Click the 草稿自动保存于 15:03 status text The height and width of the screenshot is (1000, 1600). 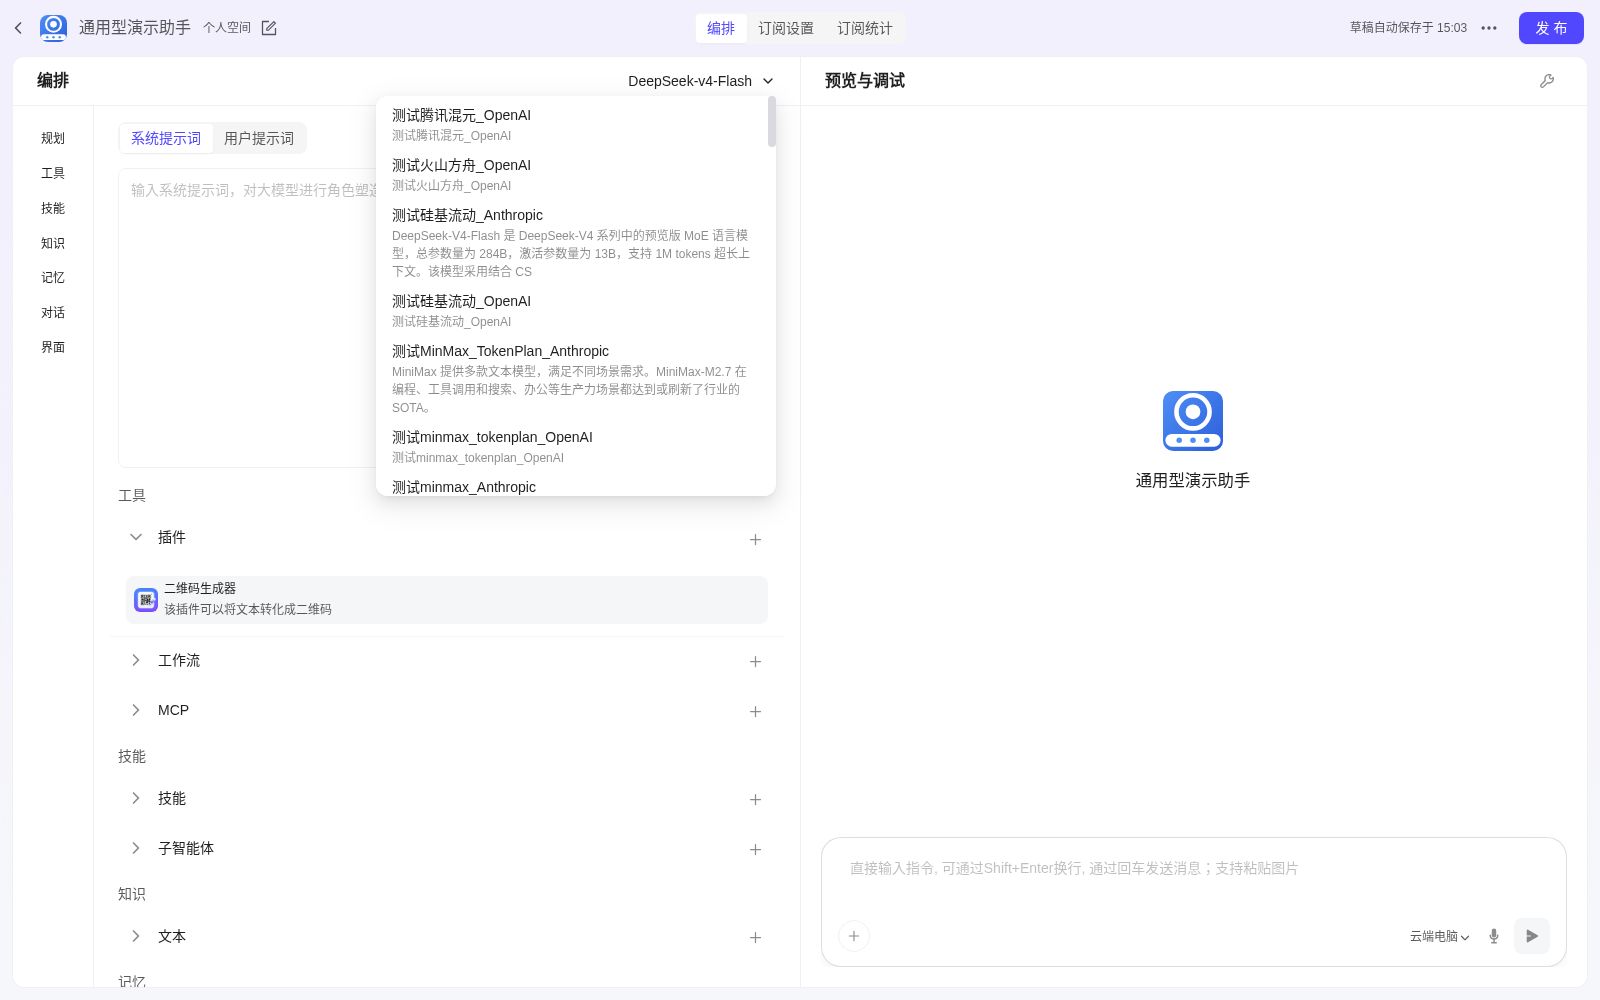(1408, 28)
